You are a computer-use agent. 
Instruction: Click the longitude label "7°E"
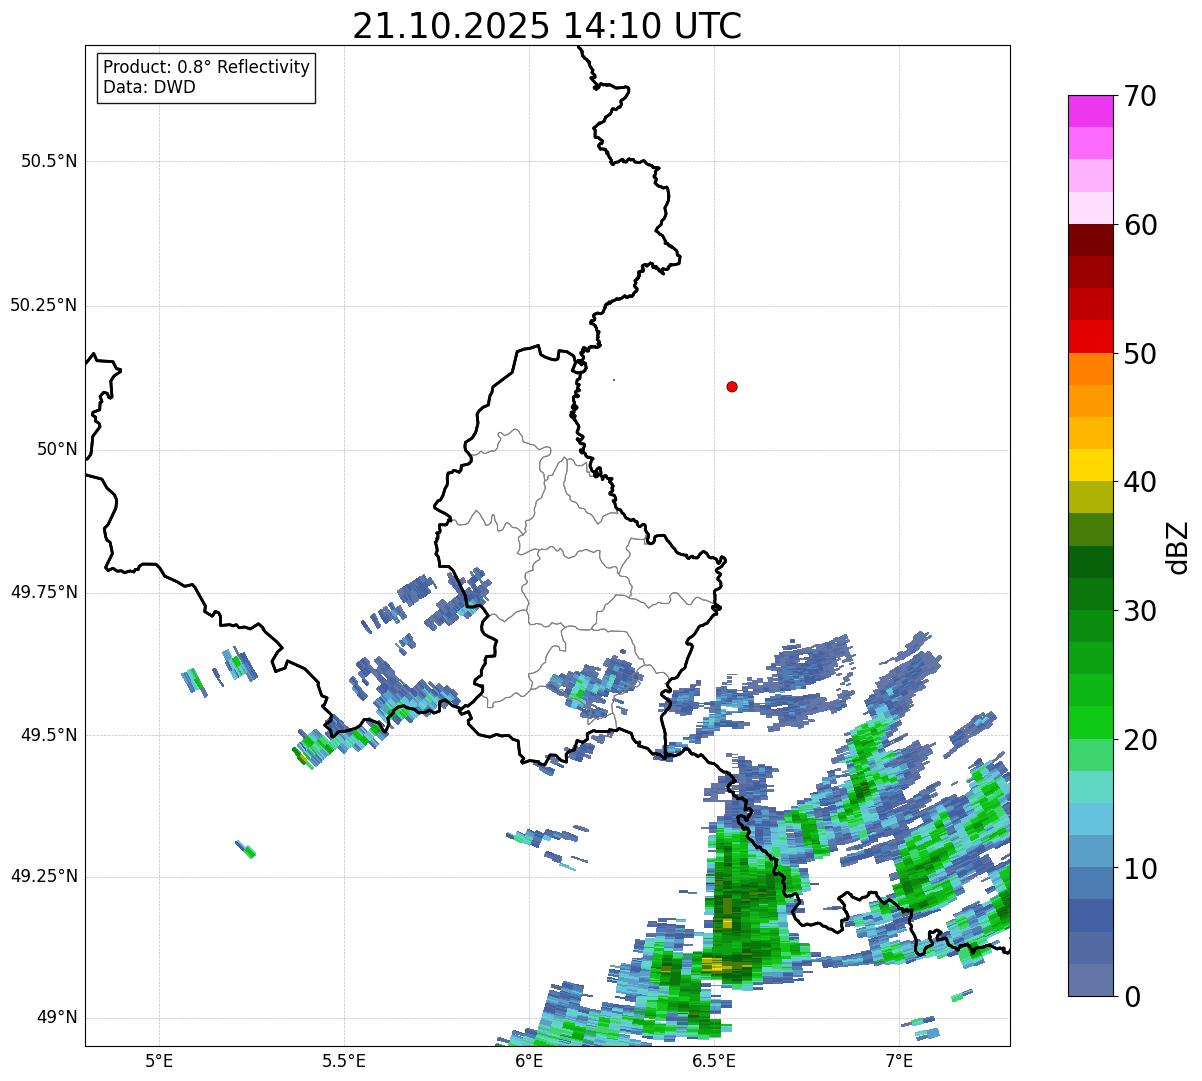pyautogui.click(x=899, y=1060)
